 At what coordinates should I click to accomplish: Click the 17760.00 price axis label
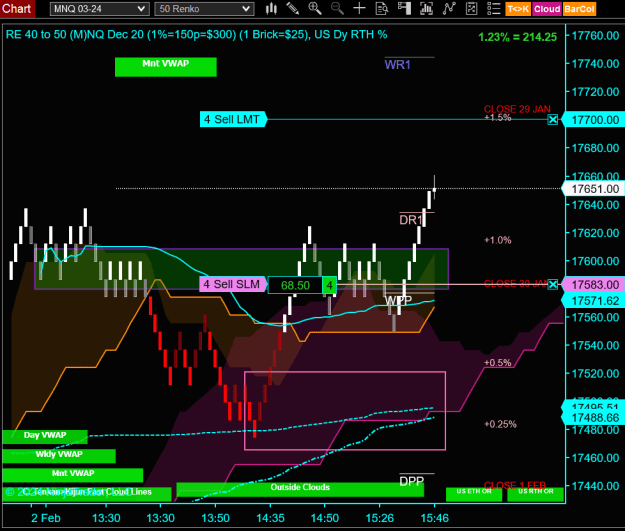pyautogui.click(x=595, y=35)
